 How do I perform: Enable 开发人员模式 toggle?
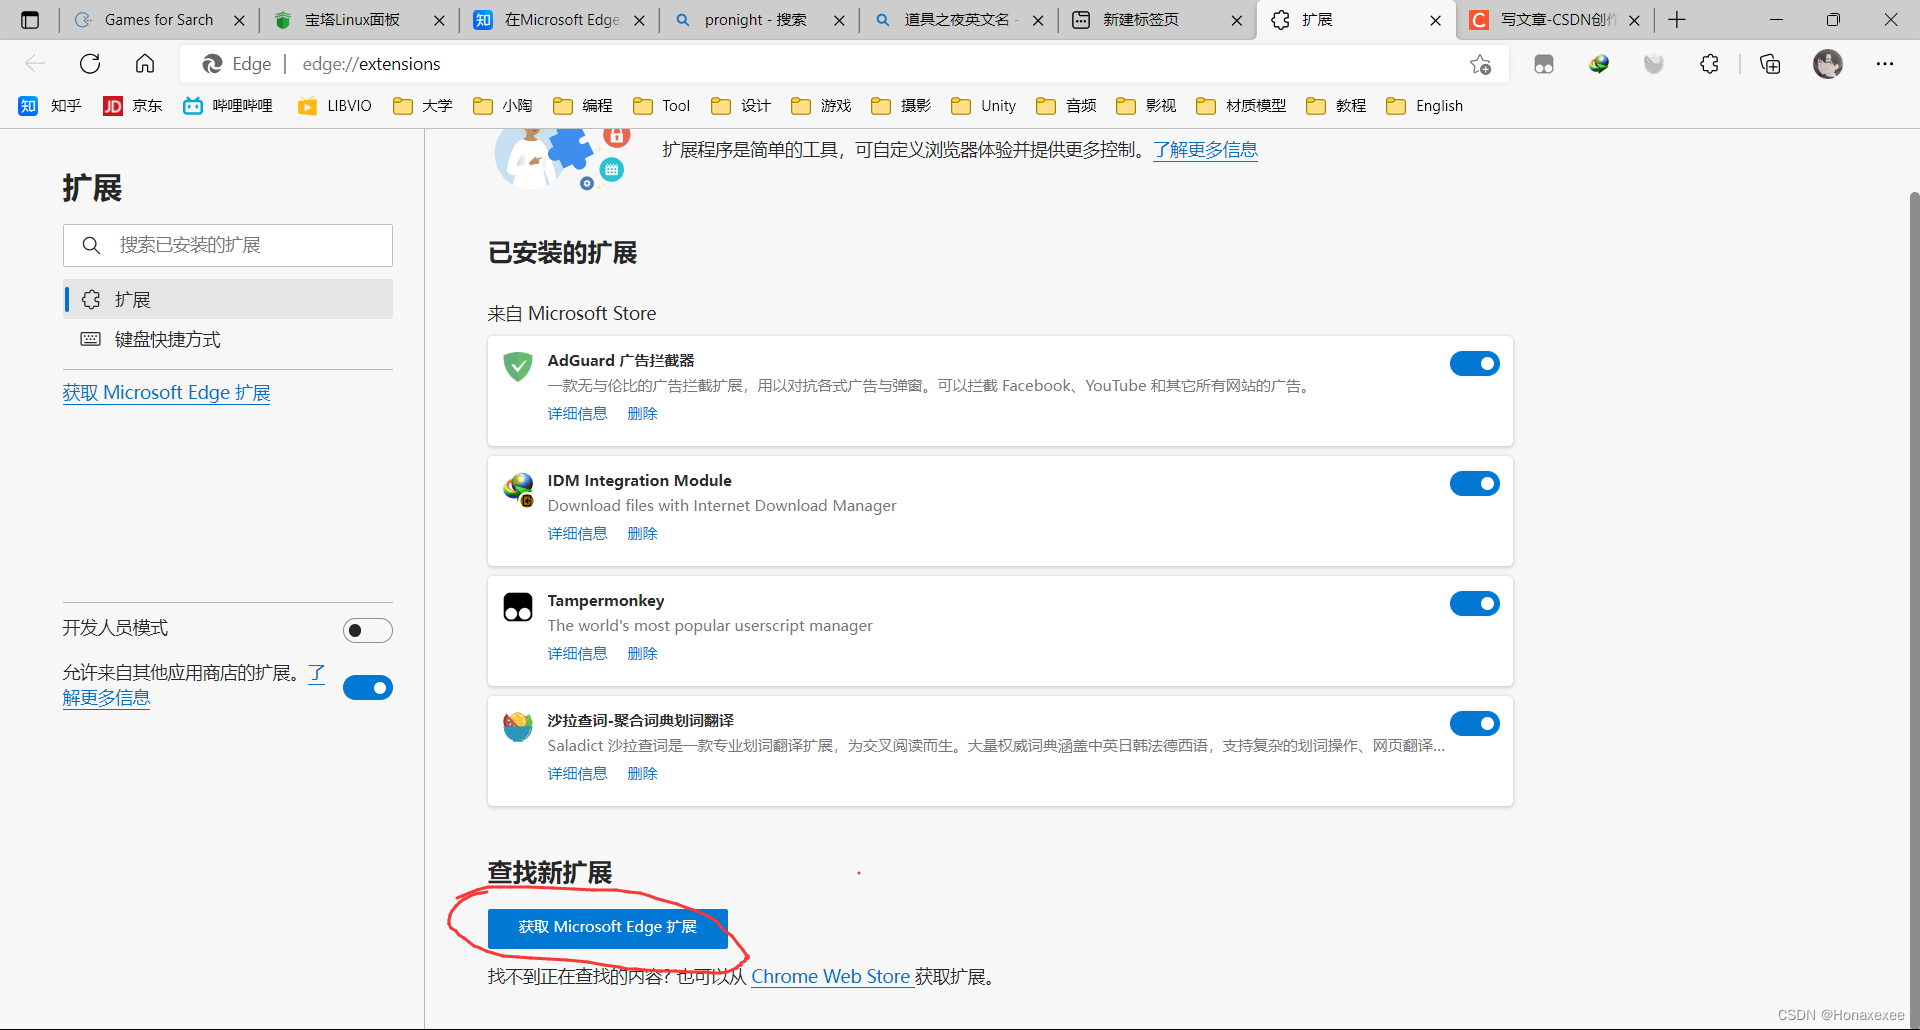point(368,630)
